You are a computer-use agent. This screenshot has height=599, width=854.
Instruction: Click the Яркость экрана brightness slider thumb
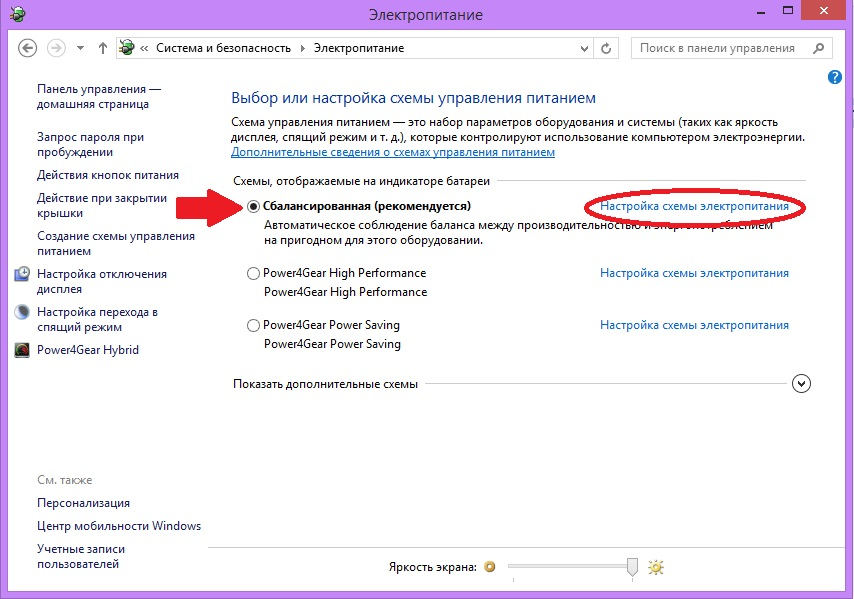[632, 566]
